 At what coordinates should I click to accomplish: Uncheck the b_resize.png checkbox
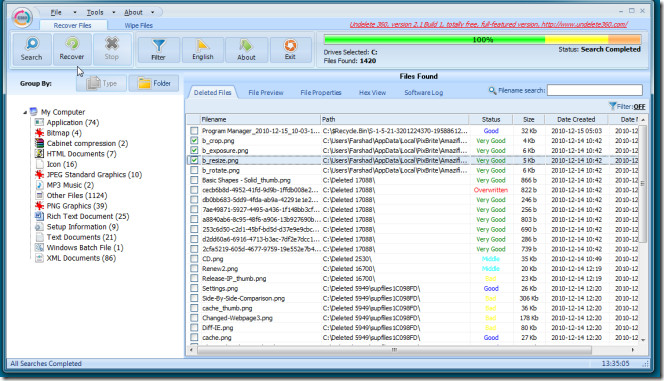194,160
